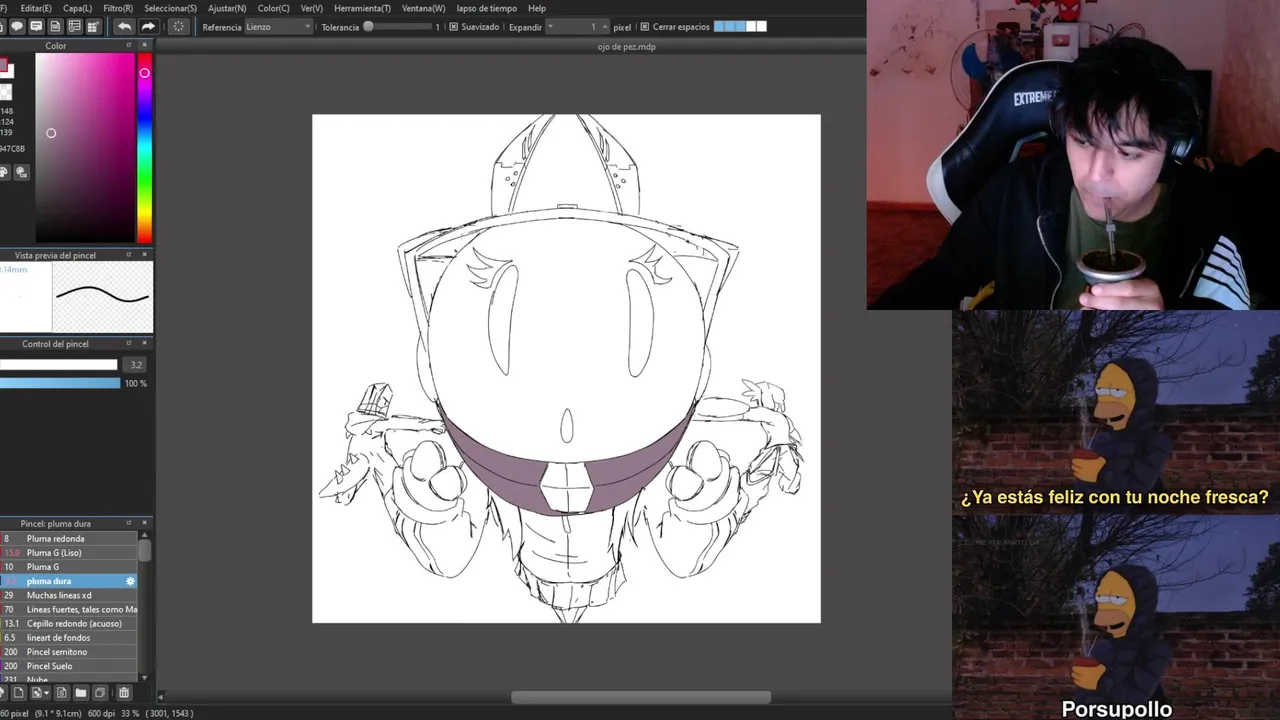Open the Expandir dropdown arrow
This screenshot has height=720, width=1280.
(553, 27)
